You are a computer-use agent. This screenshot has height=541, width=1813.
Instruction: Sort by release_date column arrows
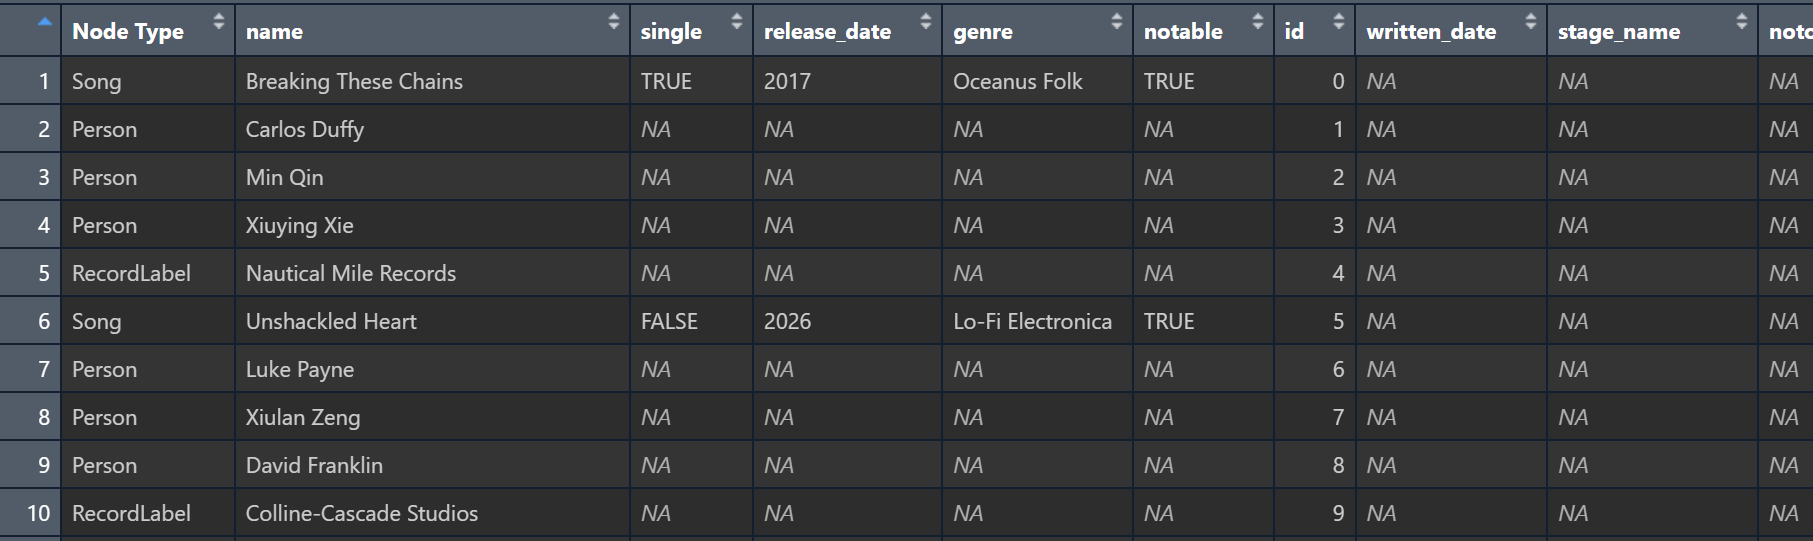tap(926, 21)
